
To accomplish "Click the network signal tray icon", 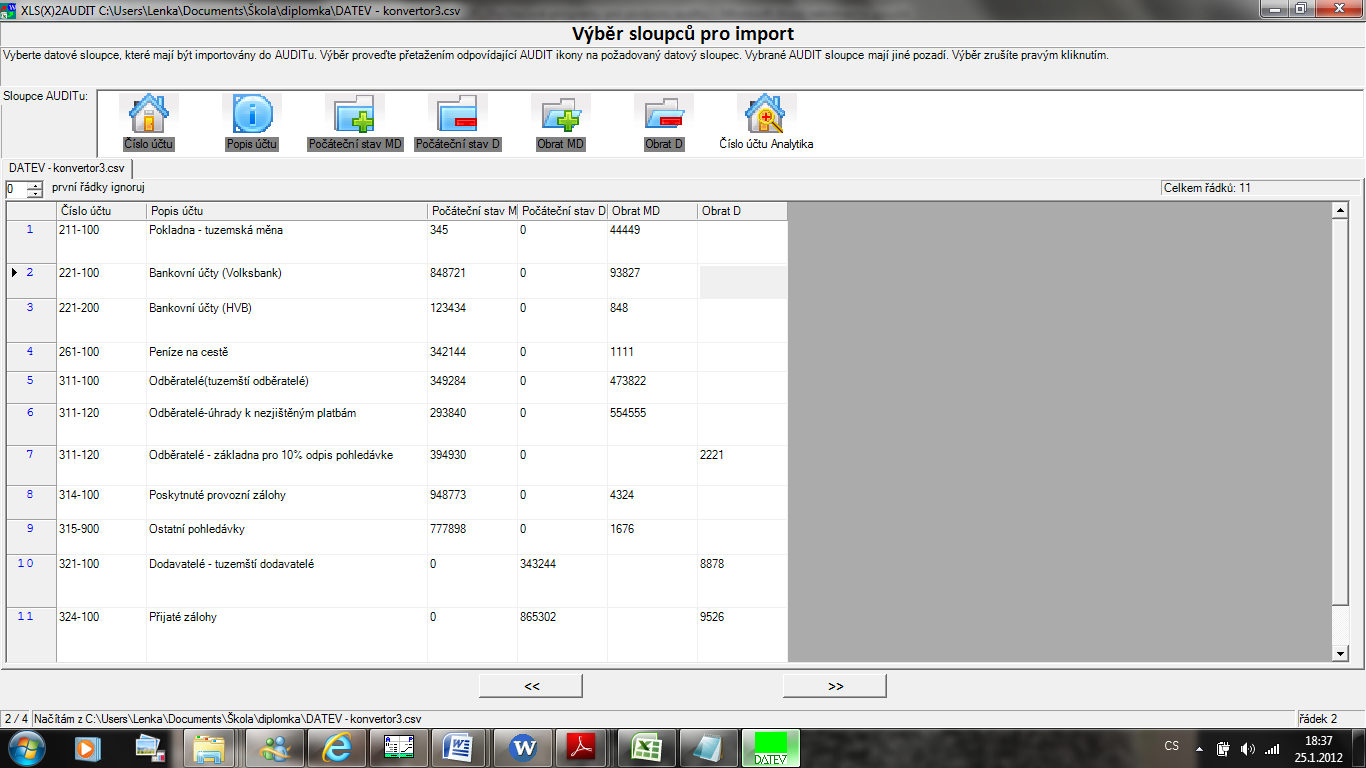I will click(1272, 748).
